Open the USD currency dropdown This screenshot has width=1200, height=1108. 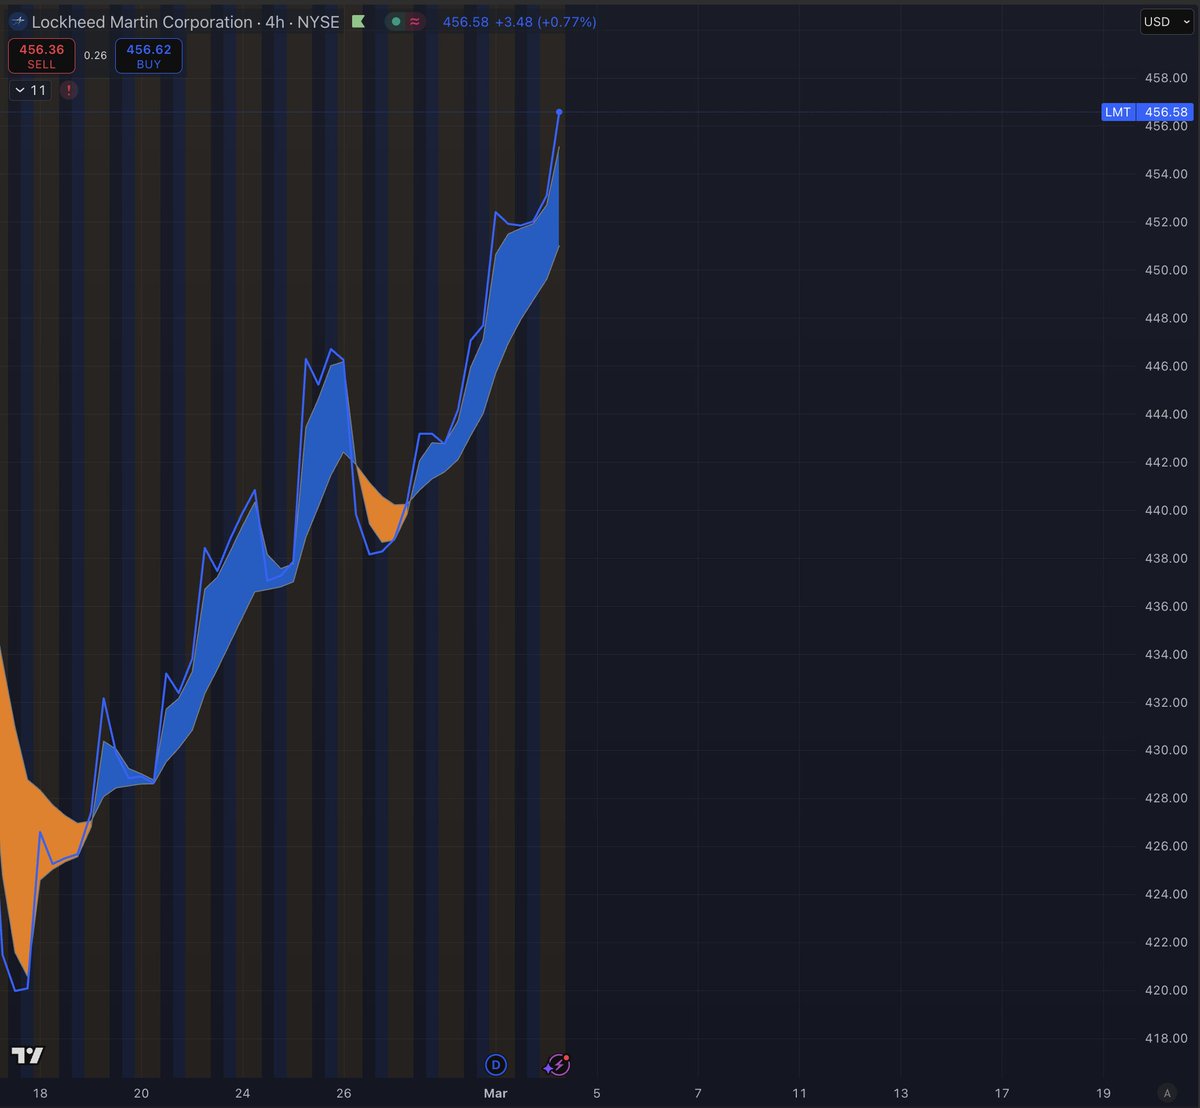(x=1167, y=21)
